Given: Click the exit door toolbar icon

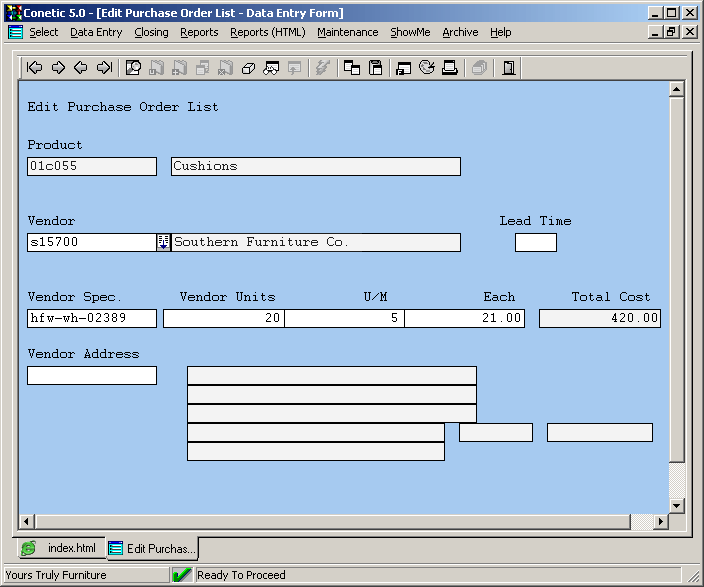Looking at the screenshot, I should click(509, 68).
